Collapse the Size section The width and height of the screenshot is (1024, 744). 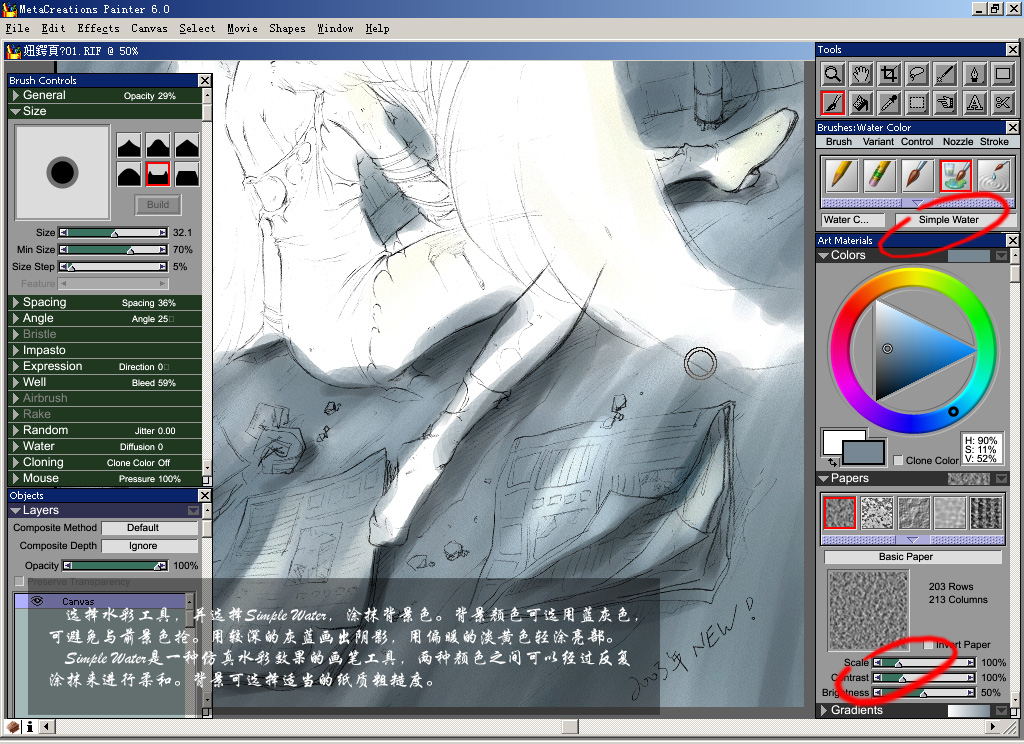15,112
